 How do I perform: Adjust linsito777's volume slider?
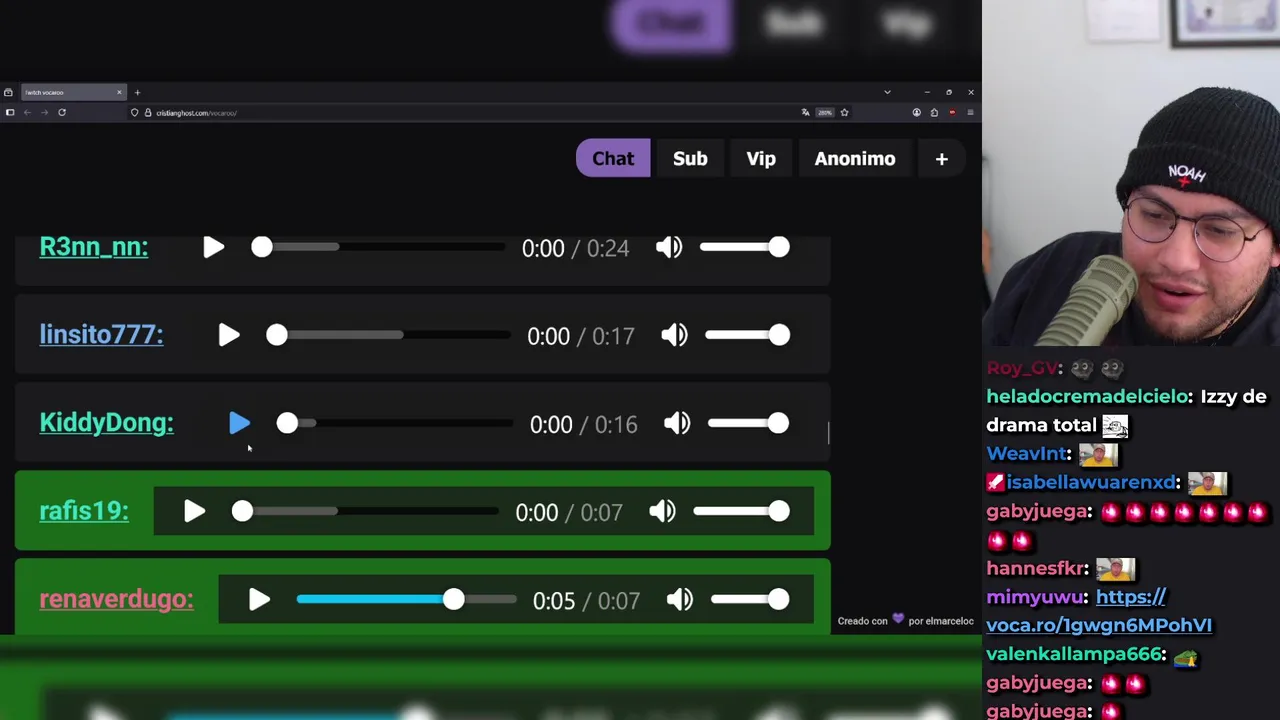pyautogui.click(x=748, y=335)
